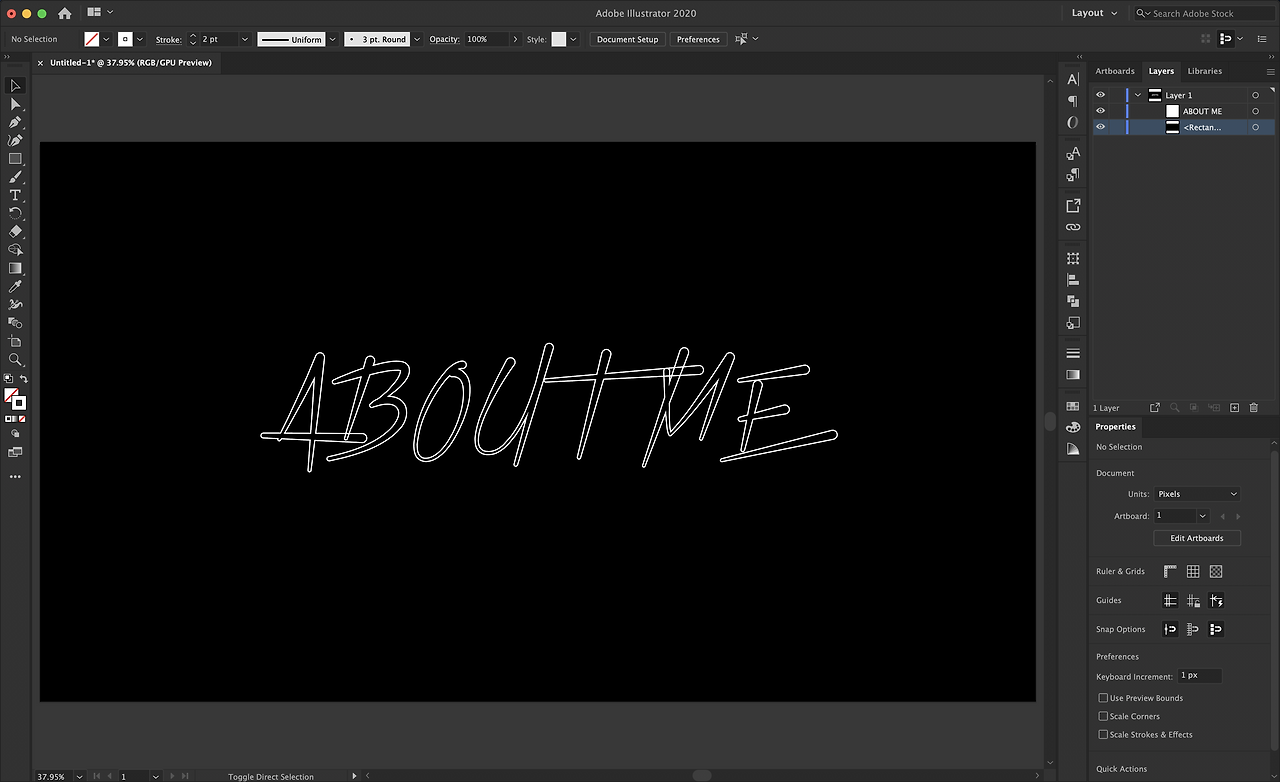Show the grid in Ruler & Grids

click(1193, 572)
